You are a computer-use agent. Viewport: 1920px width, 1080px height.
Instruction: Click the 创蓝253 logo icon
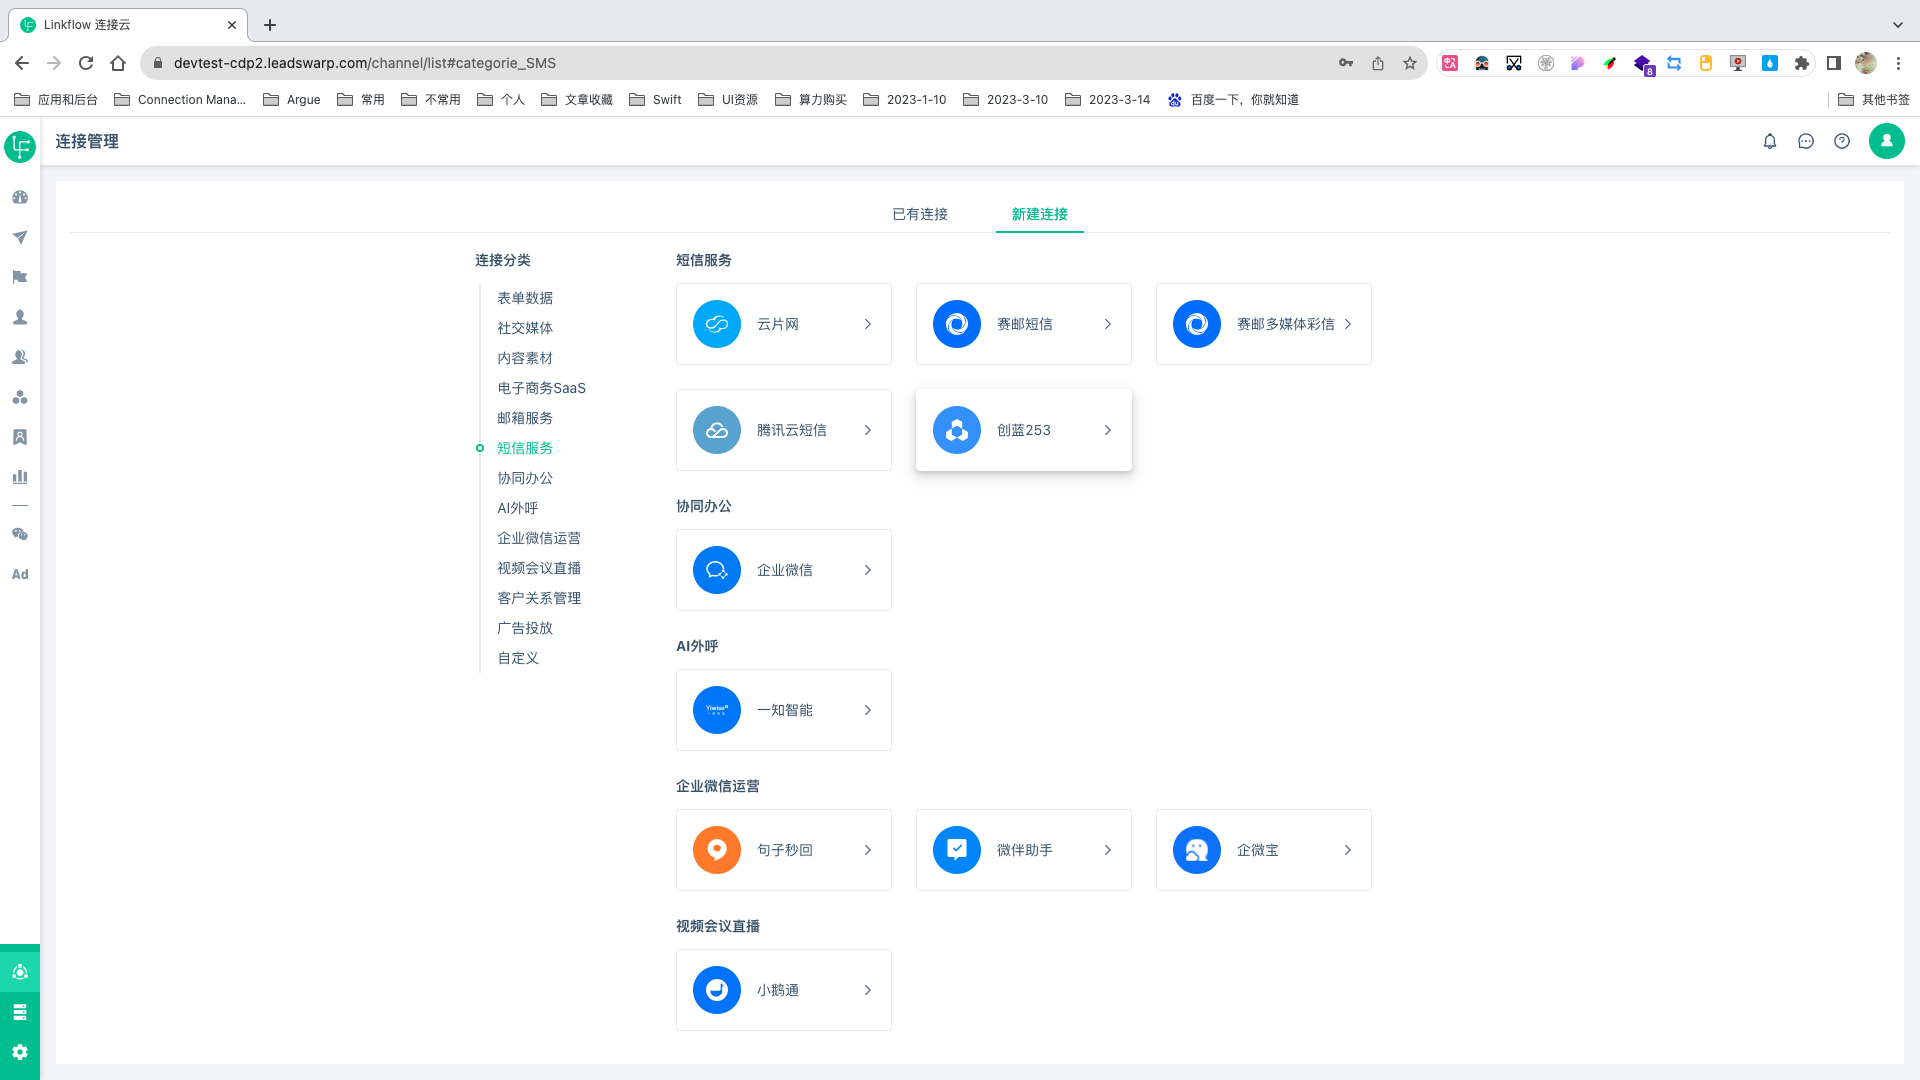957,430
